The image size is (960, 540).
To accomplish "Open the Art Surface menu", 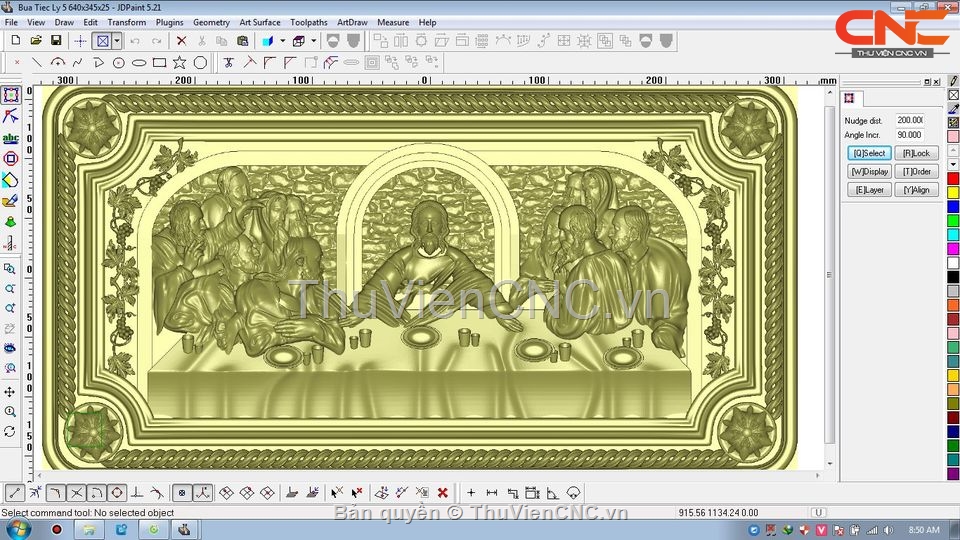I will coord(260,22).
